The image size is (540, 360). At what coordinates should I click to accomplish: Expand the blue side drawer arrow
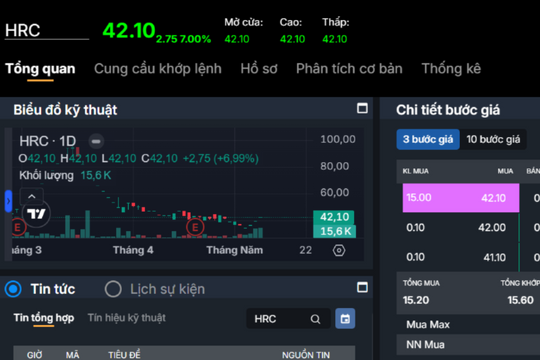coord(8,201)
